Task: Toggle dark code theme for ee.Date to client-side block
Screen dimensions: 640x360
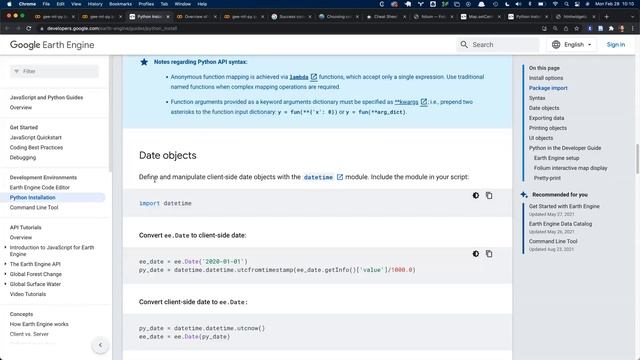Action: 476,254
